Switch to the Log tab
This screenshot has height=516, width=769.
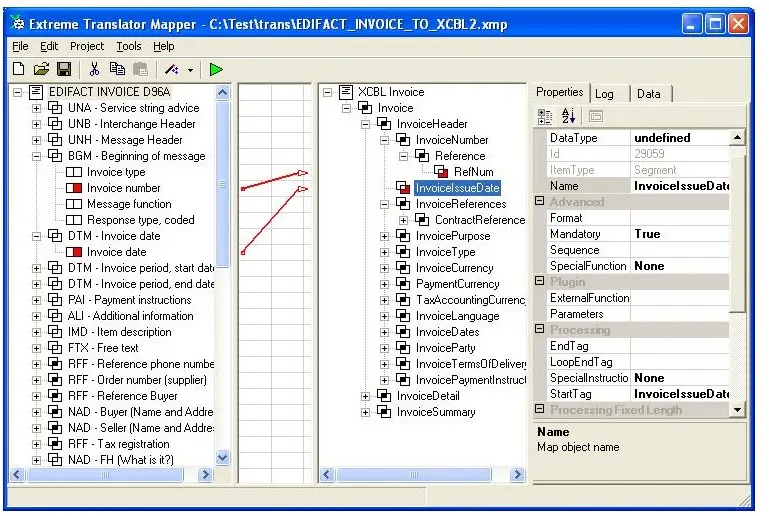(605, 94)
